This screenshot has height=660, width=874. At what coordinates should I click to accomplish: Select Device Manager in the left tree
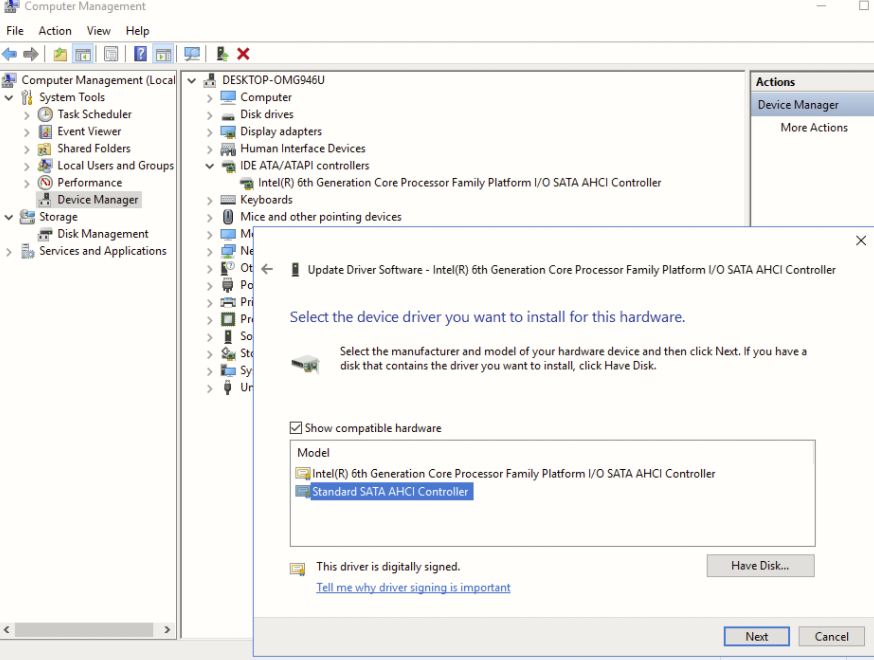pyautogui.click(x=98, y=200)
